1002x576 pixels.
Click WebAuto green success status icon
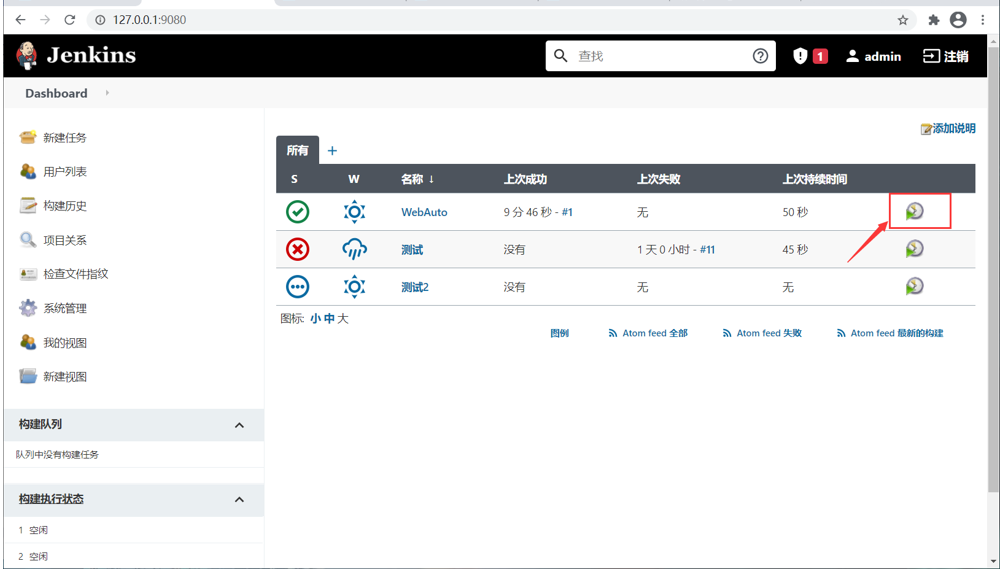pos(298,212)
